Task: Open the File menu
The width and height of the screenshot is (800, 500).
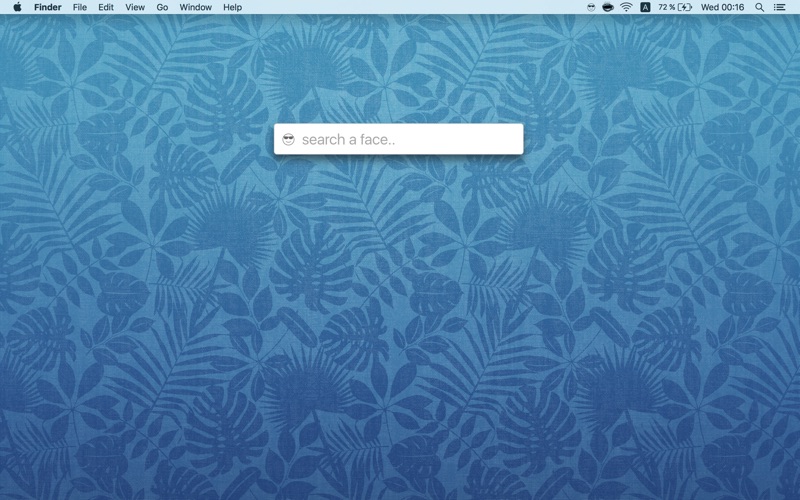Action: [x=80, y=7]
